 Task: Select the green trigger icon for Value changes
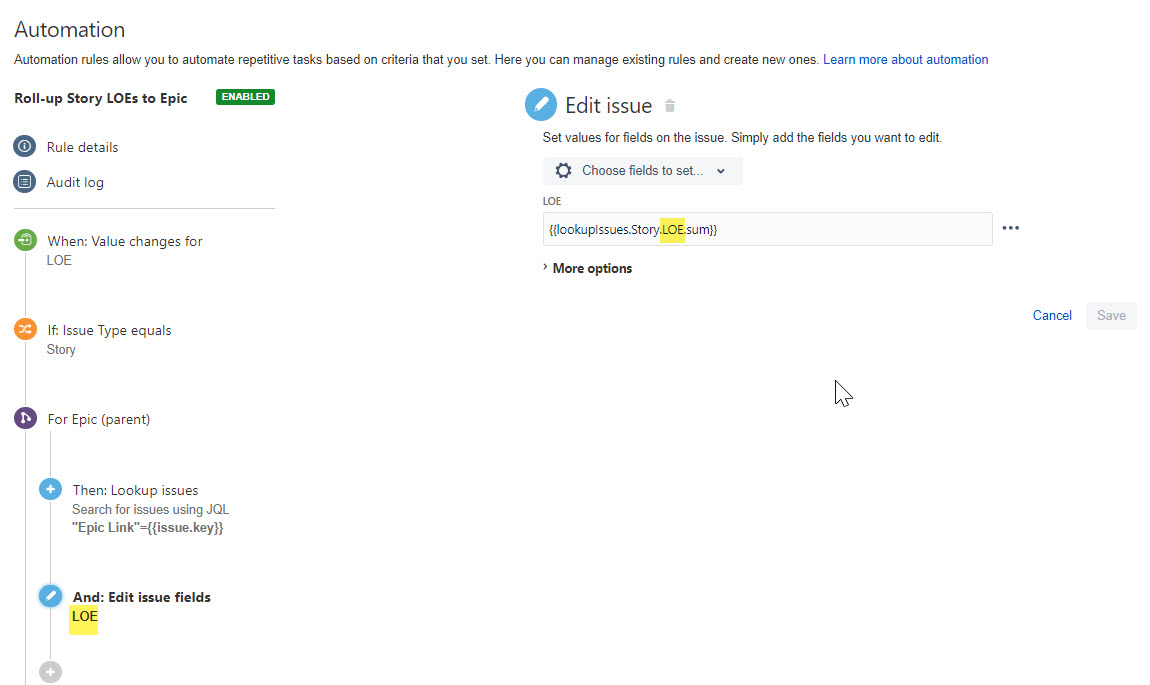[x=25, y=240]
